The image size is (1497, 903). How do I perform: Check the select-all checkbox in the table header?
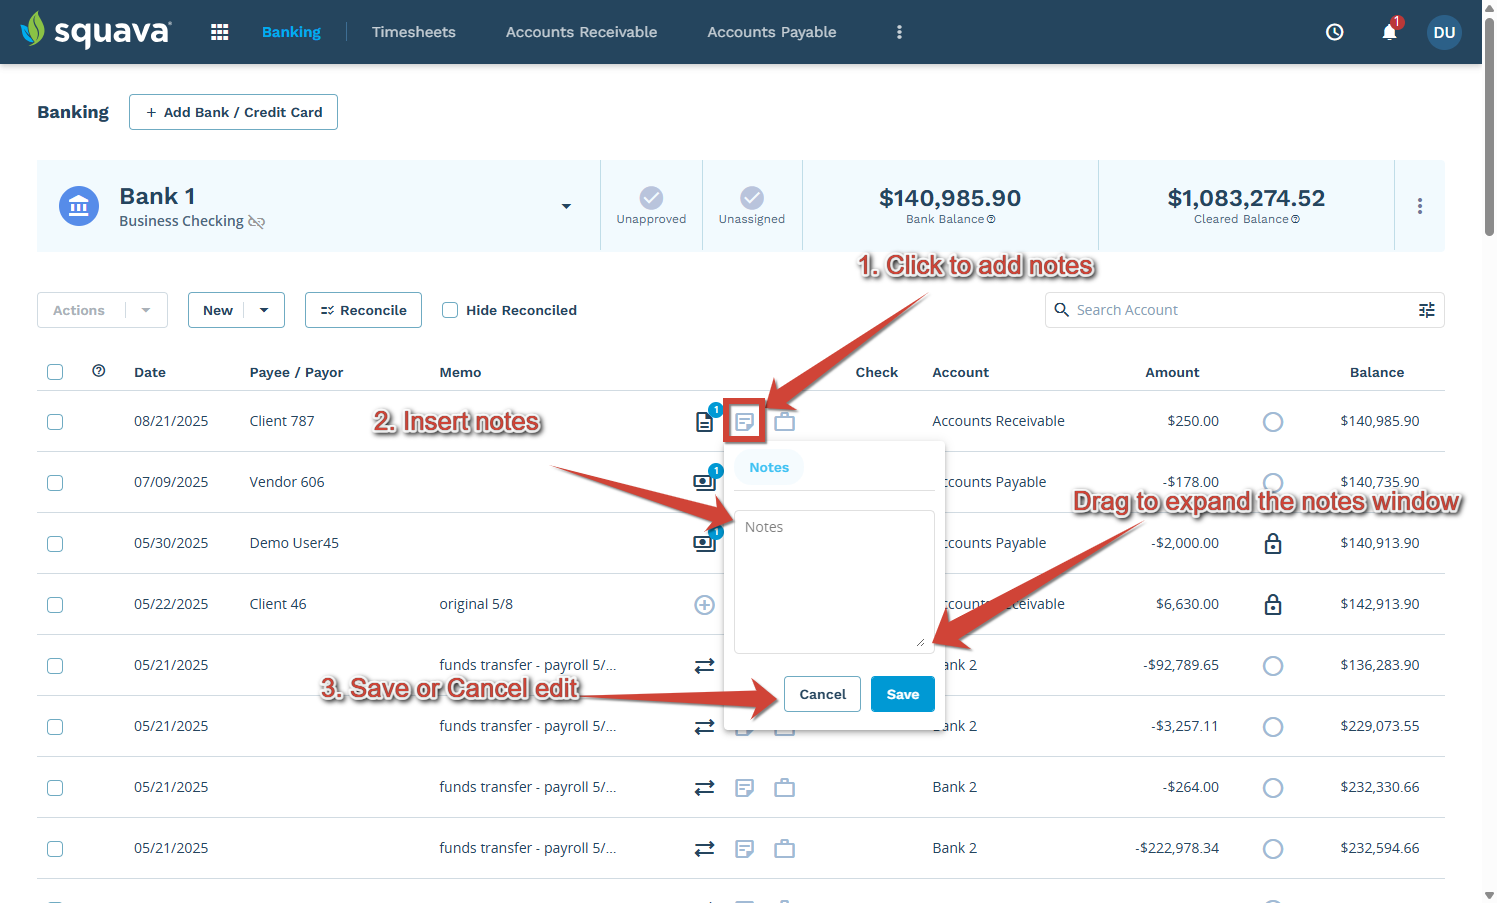coord(55,371)
